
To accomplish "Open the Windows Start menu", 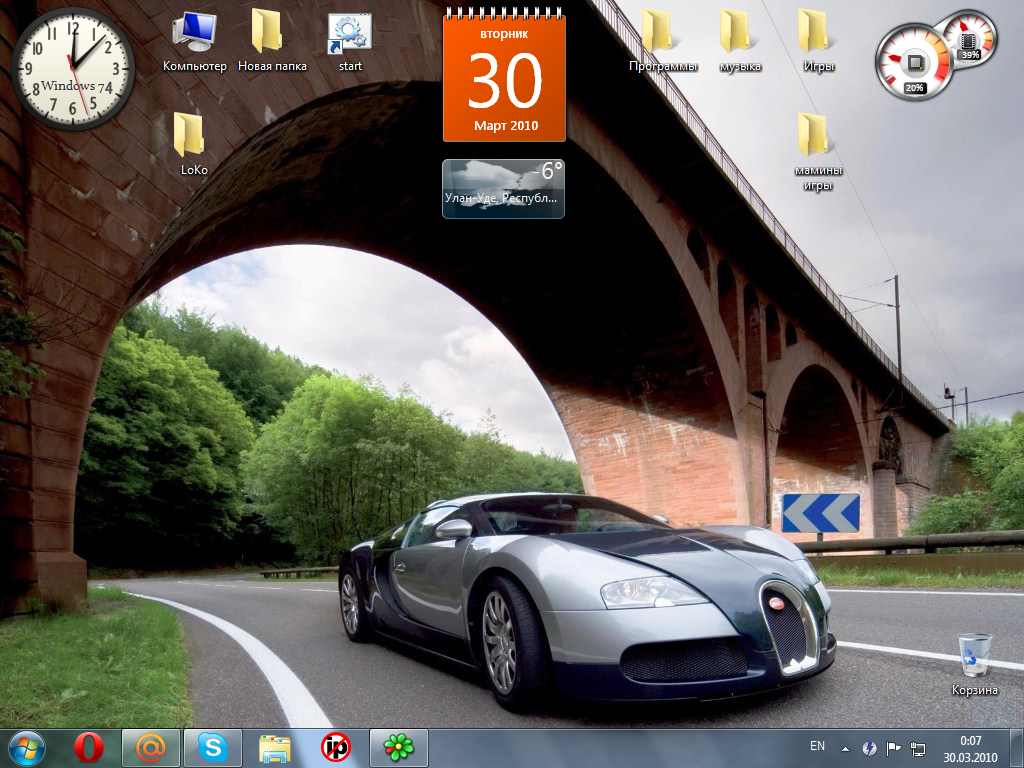I will (x=26, y=747).
